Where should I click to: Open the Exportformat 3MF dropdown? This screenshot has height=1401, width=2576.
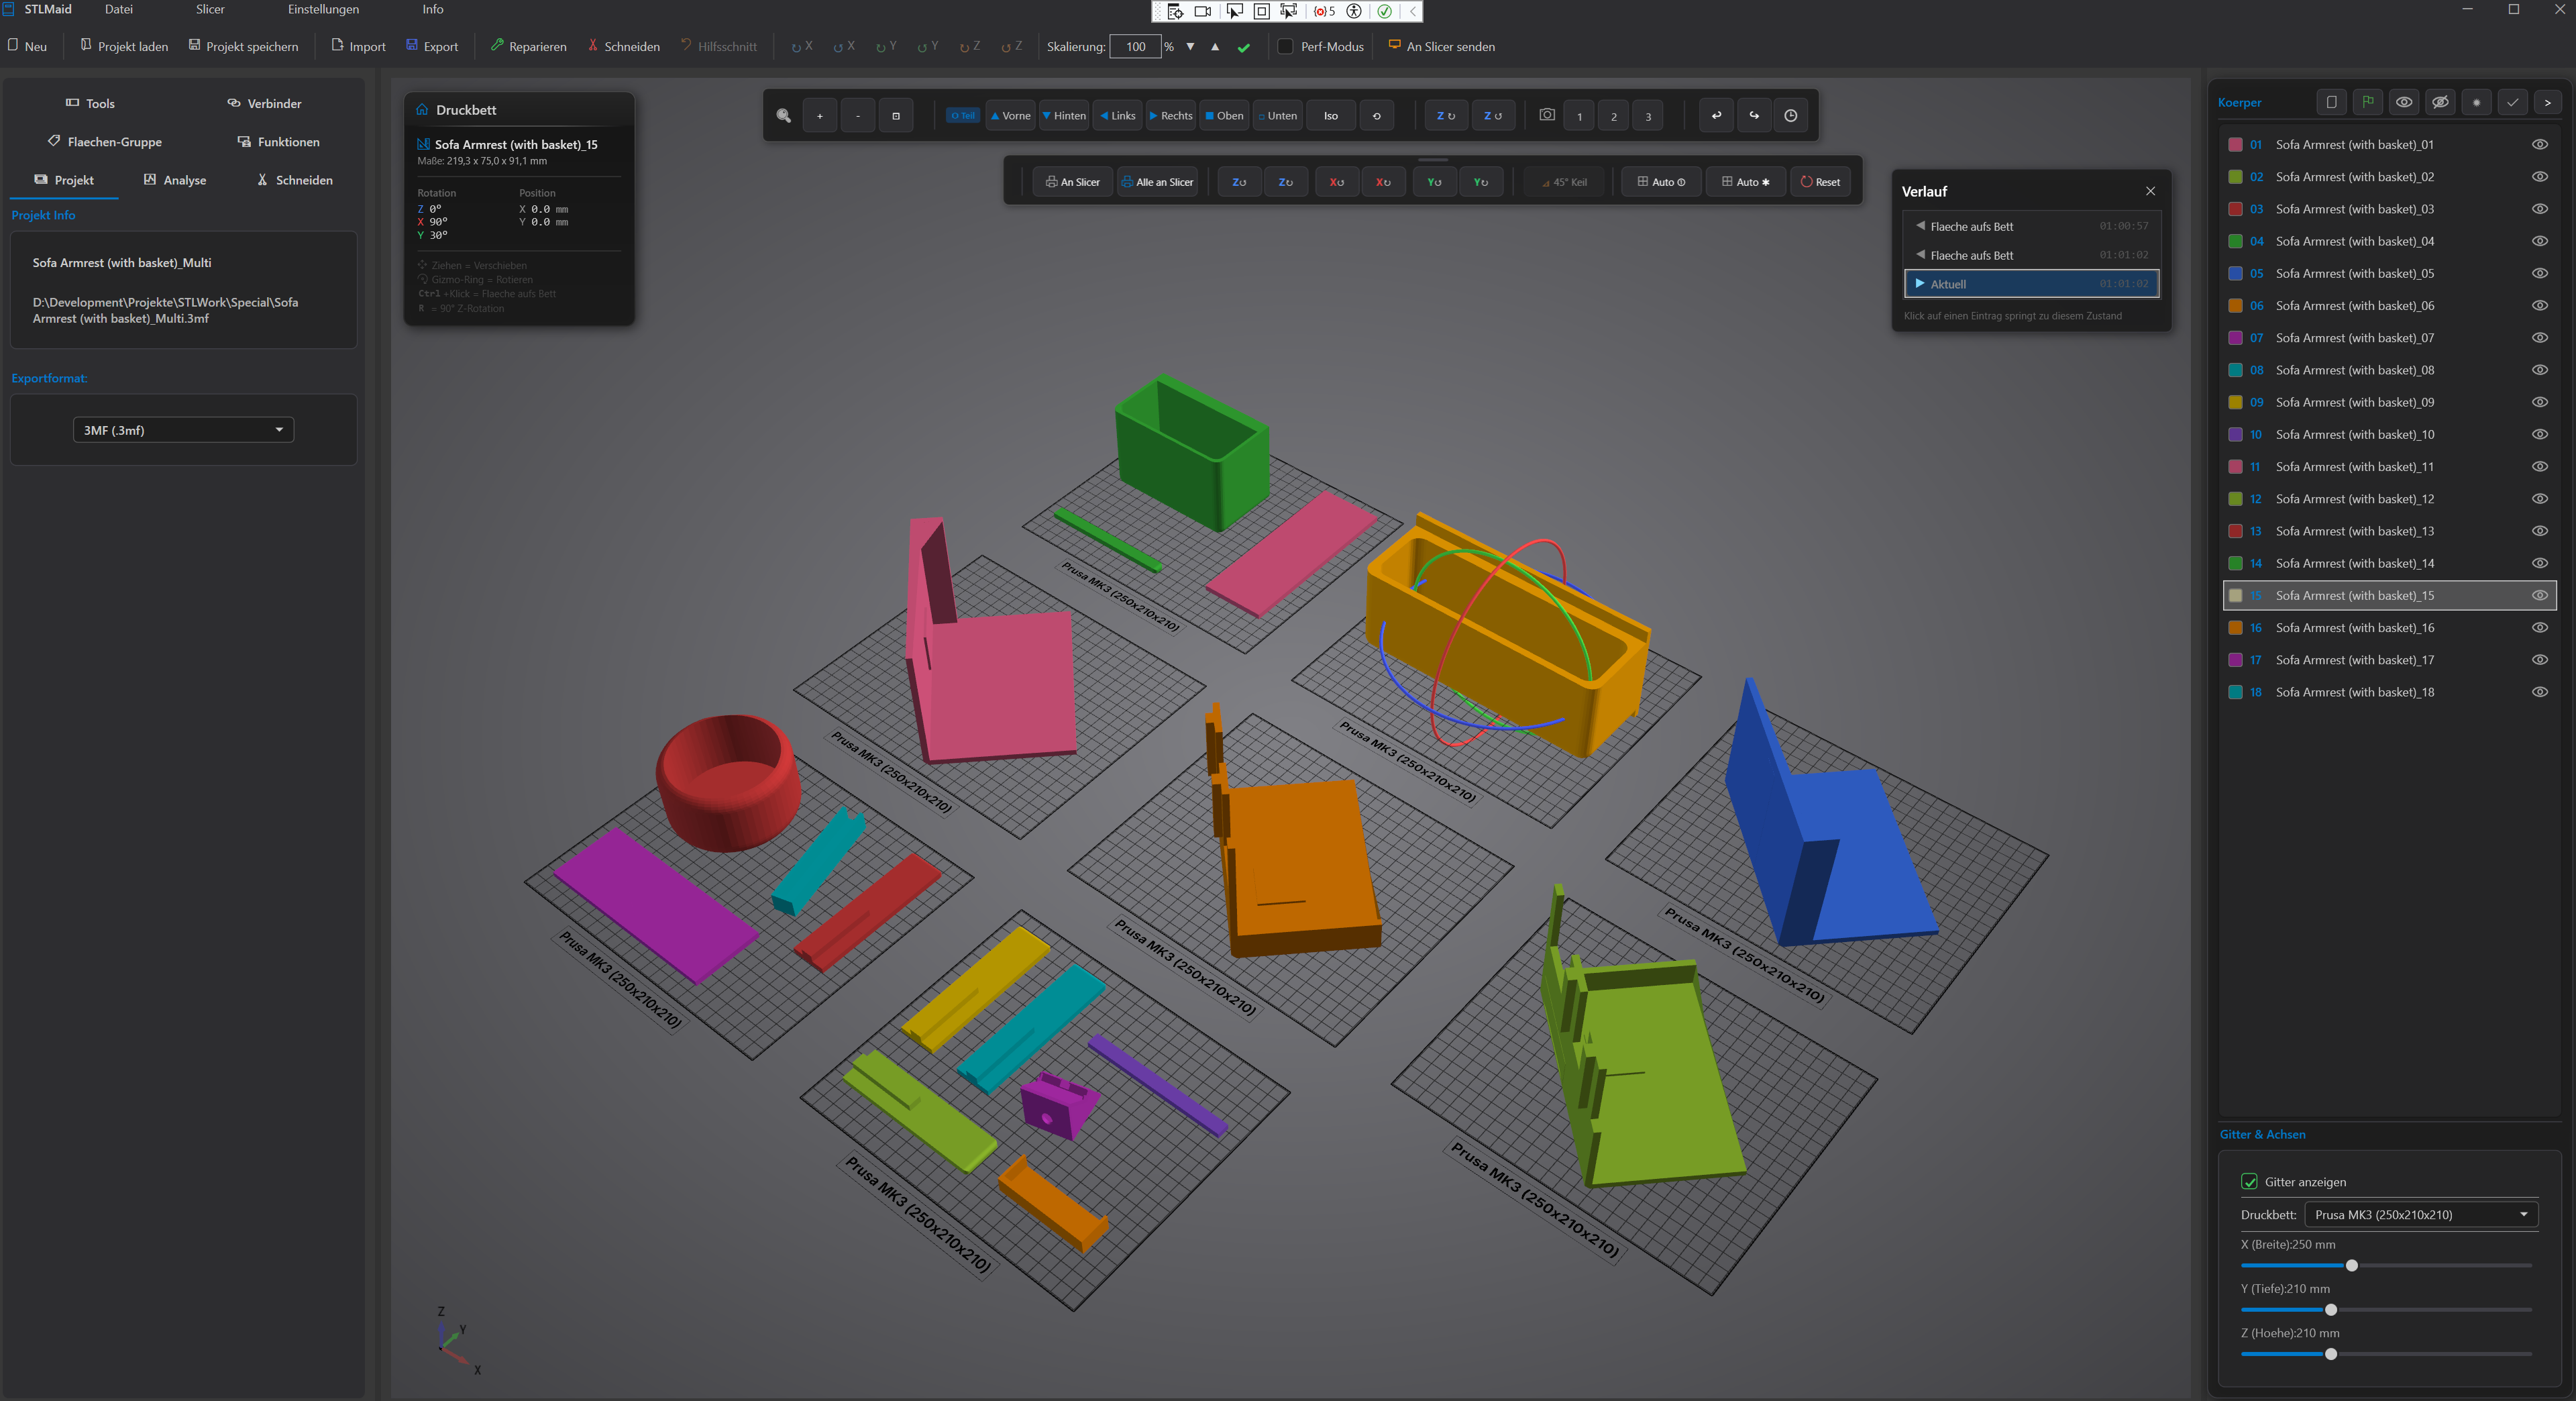click(x=183, y=430)
